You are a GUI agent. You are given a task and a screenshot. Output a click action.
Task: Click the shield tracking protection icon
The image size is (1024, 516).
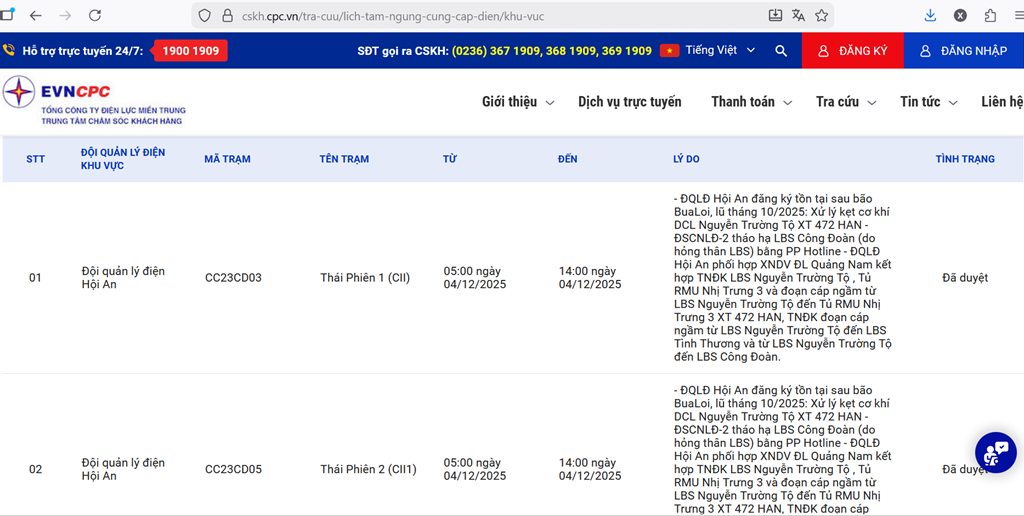click(x=205, y=16)
